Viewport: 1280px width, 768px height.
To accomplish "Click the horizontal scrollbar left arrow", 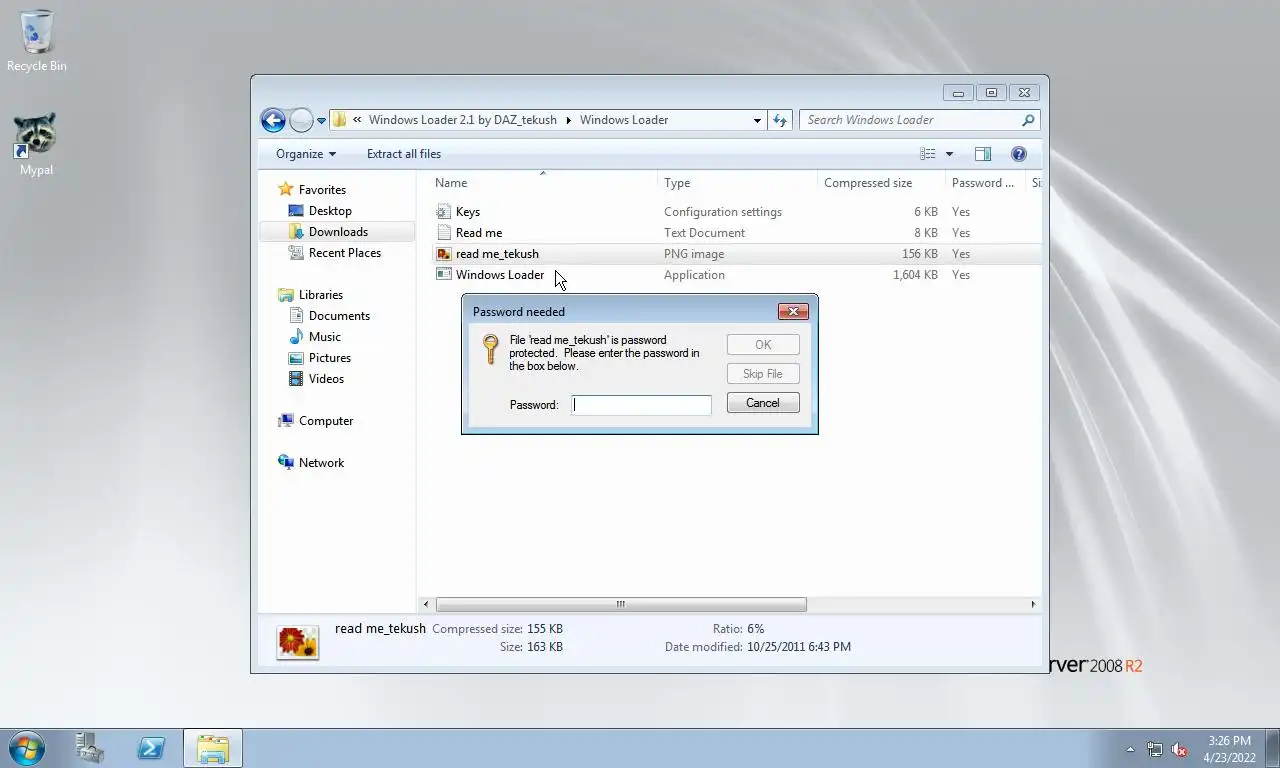I will click(x=427, y=604).
